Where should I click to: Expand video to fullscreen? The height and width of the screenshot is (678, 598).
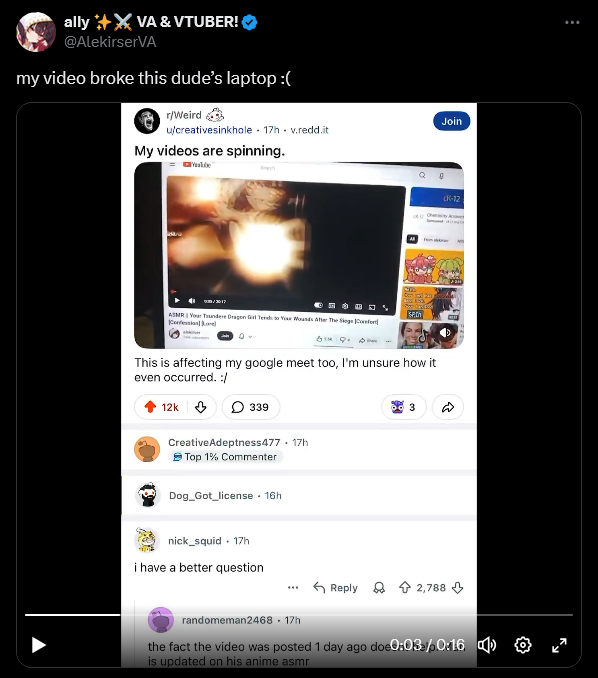(x=559, y=645)
